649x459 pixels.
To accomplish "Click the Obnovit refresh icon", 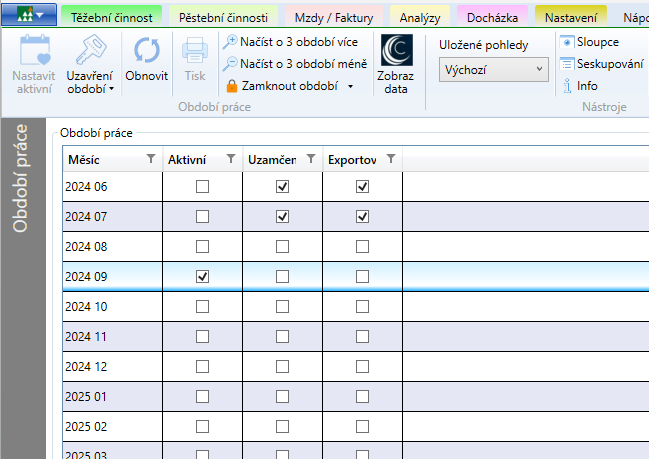I will 146,52.
